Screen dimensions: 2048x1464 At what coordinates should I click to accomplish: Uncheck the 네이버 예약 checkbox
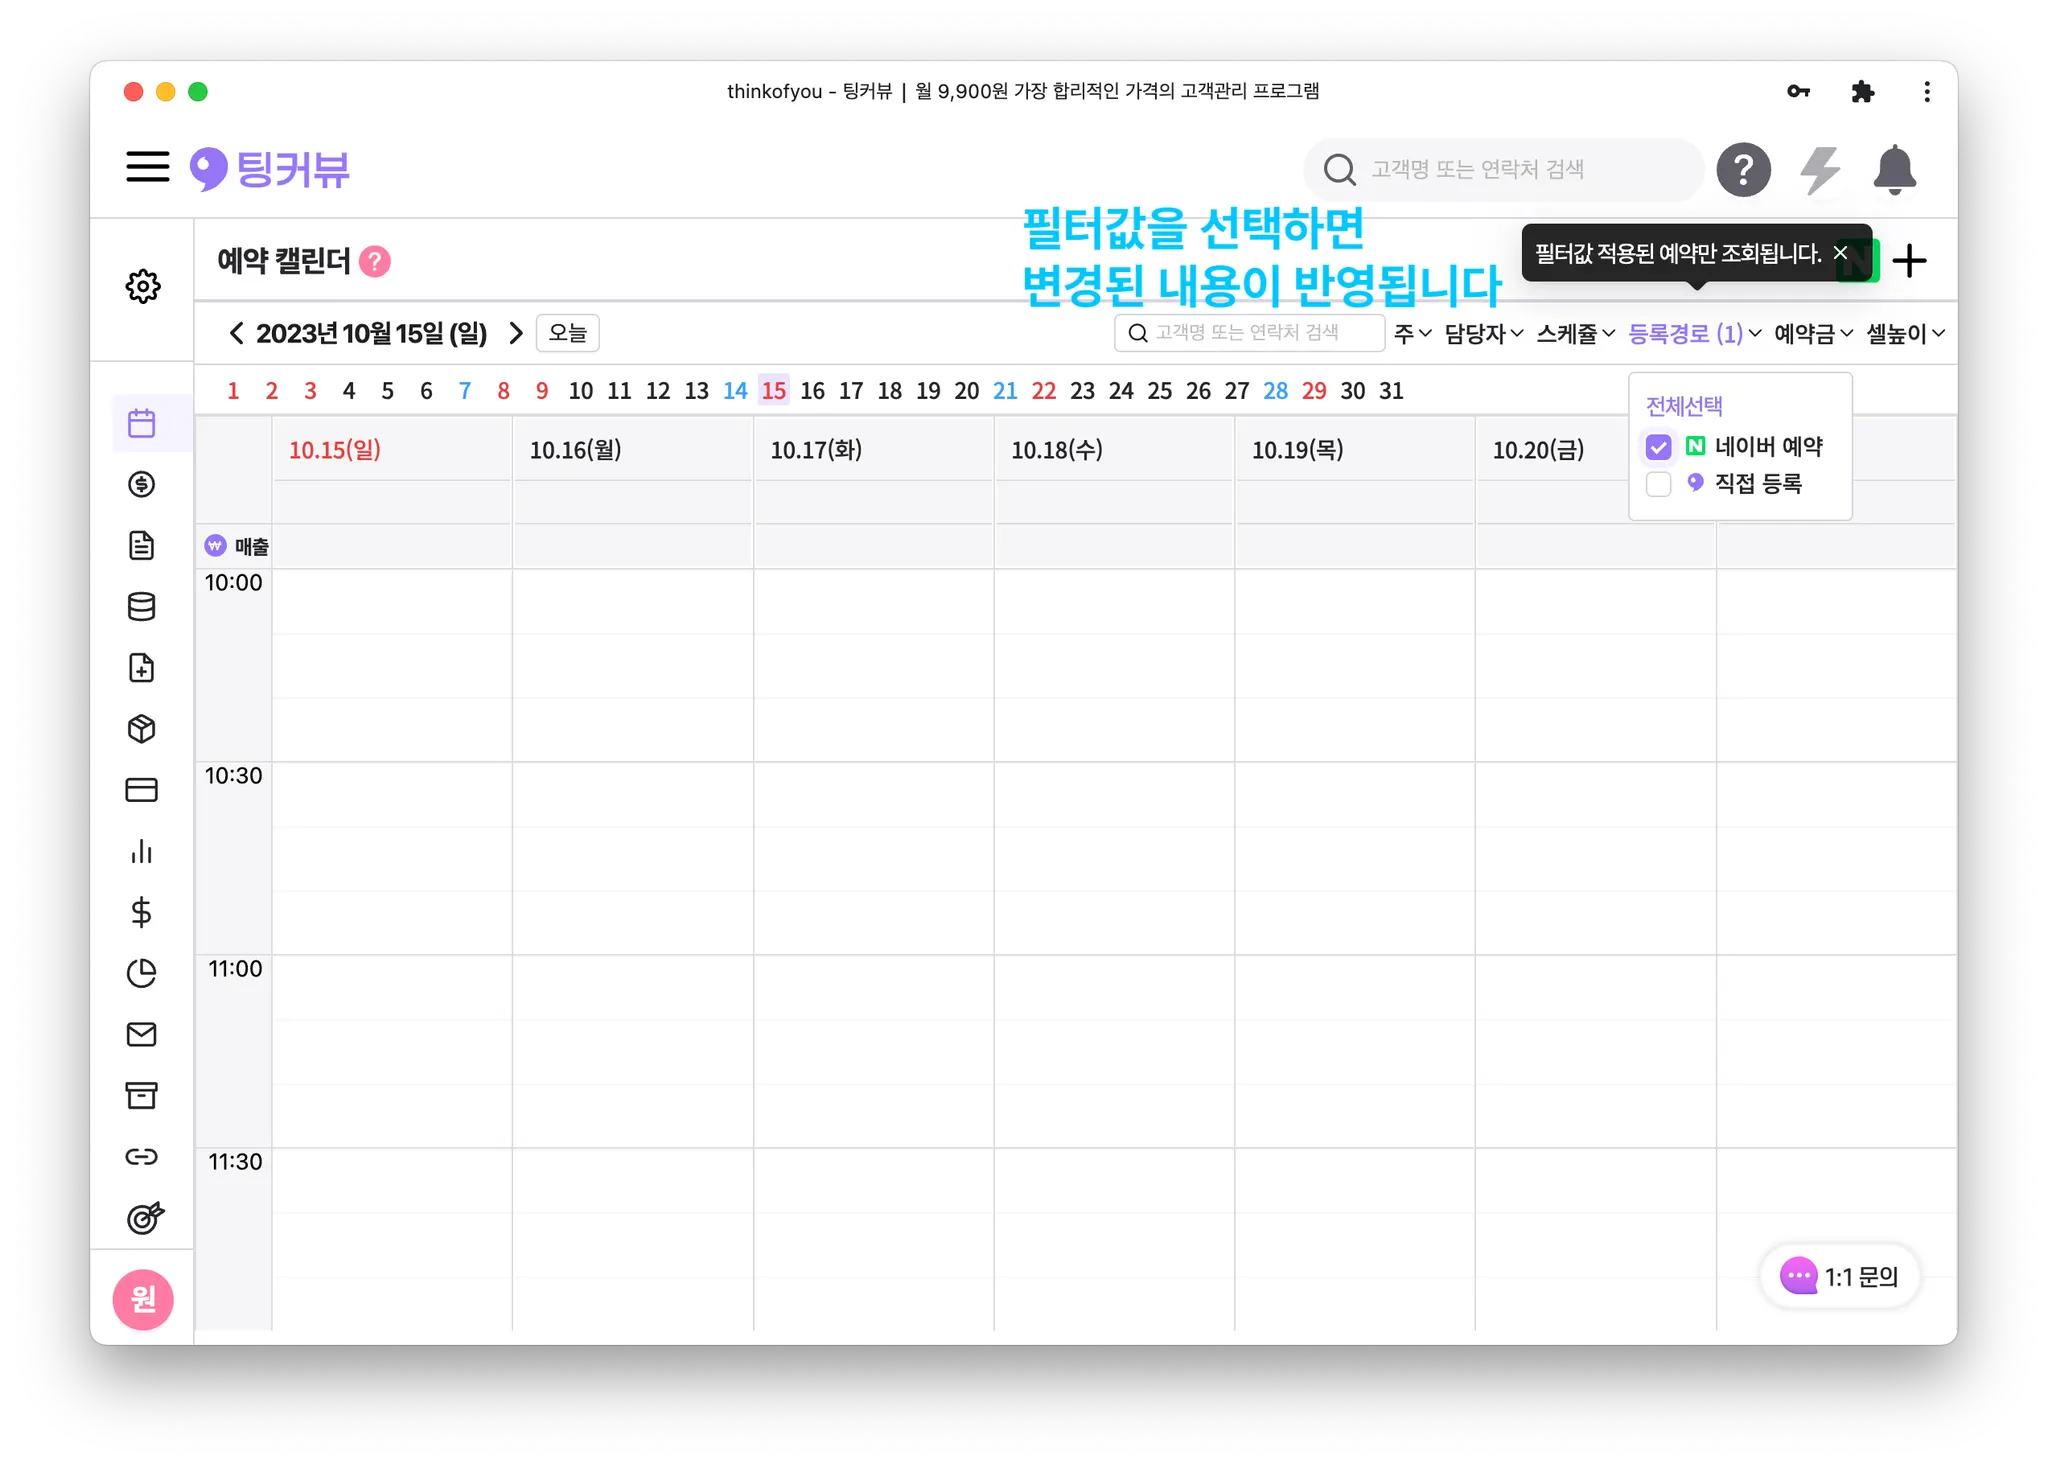tap(1658, 447)
